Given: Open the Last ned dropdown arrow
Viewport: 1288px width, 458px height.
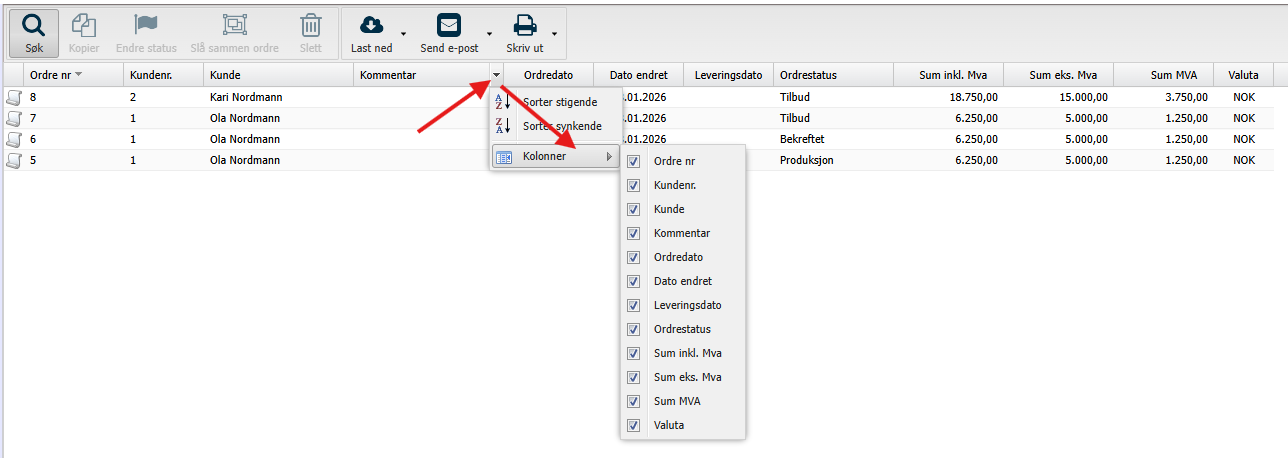Looking at the screenshot, I should pos(403,34).
